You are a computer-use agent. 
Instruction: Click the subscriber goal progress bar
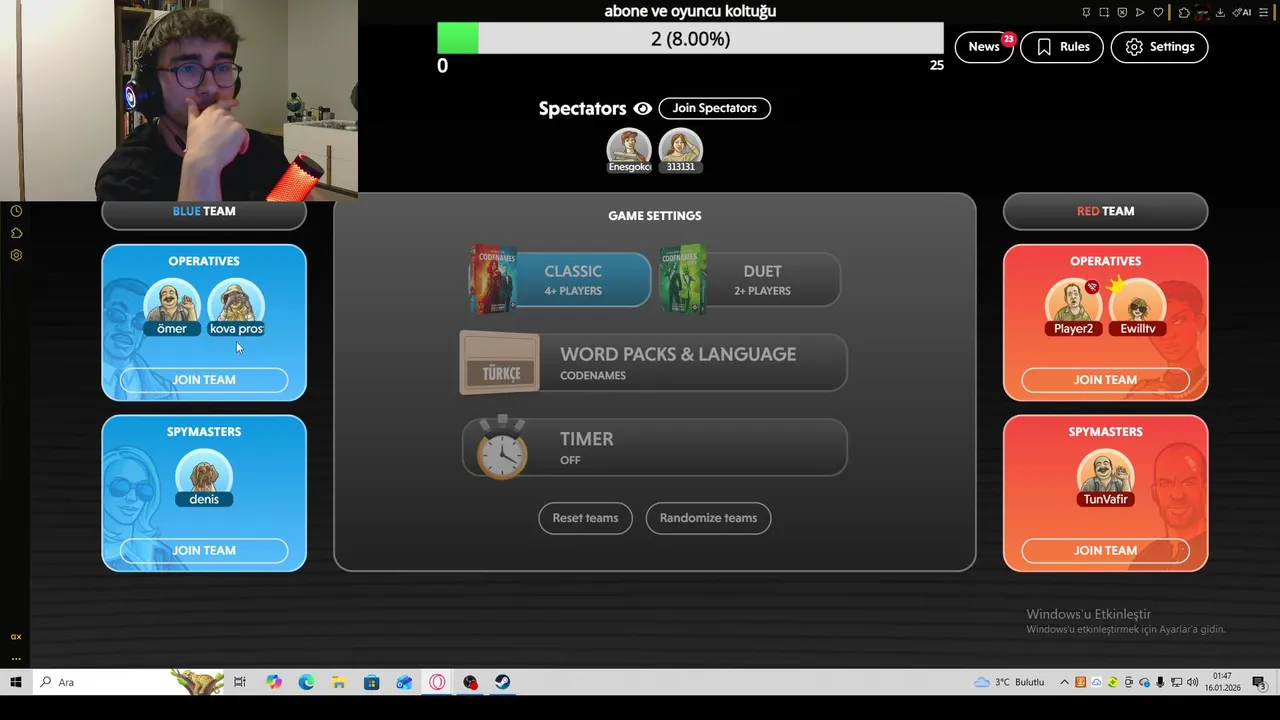coord(690,39)
